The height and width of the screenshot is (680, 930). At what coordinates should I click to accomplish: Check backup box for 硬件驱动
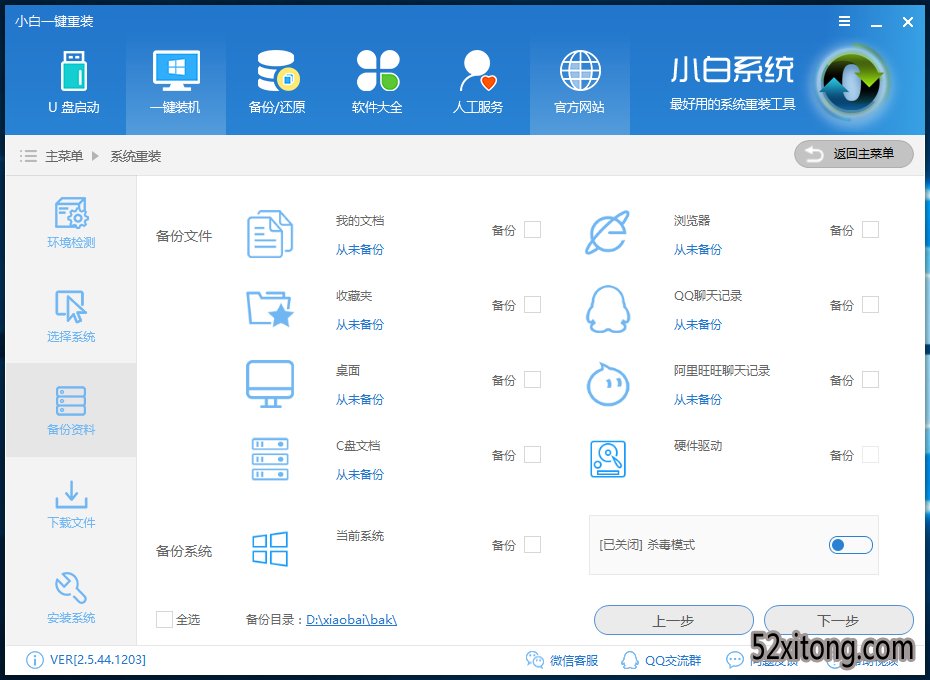870,455
